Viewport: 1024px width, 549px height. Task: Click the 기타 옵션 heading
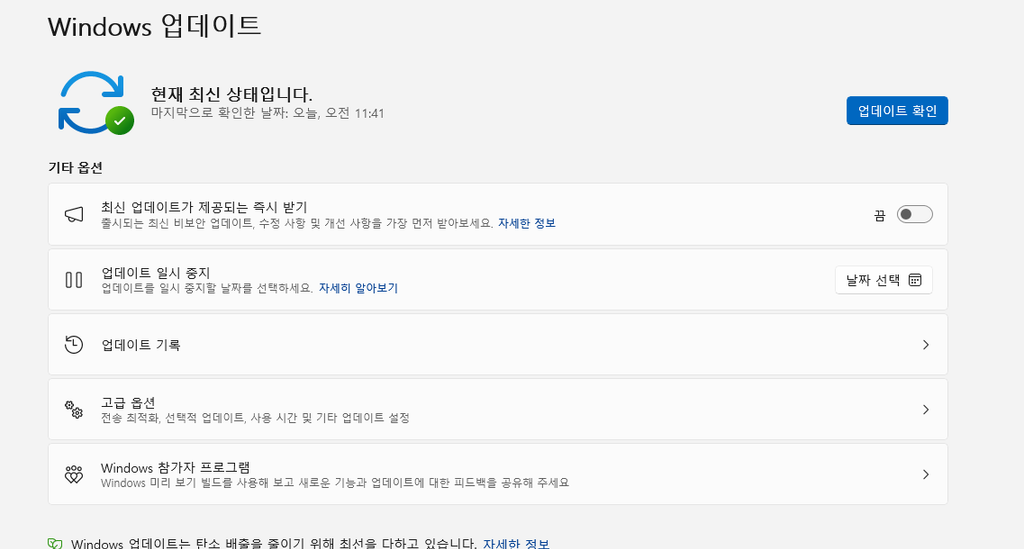click(75, 168)
